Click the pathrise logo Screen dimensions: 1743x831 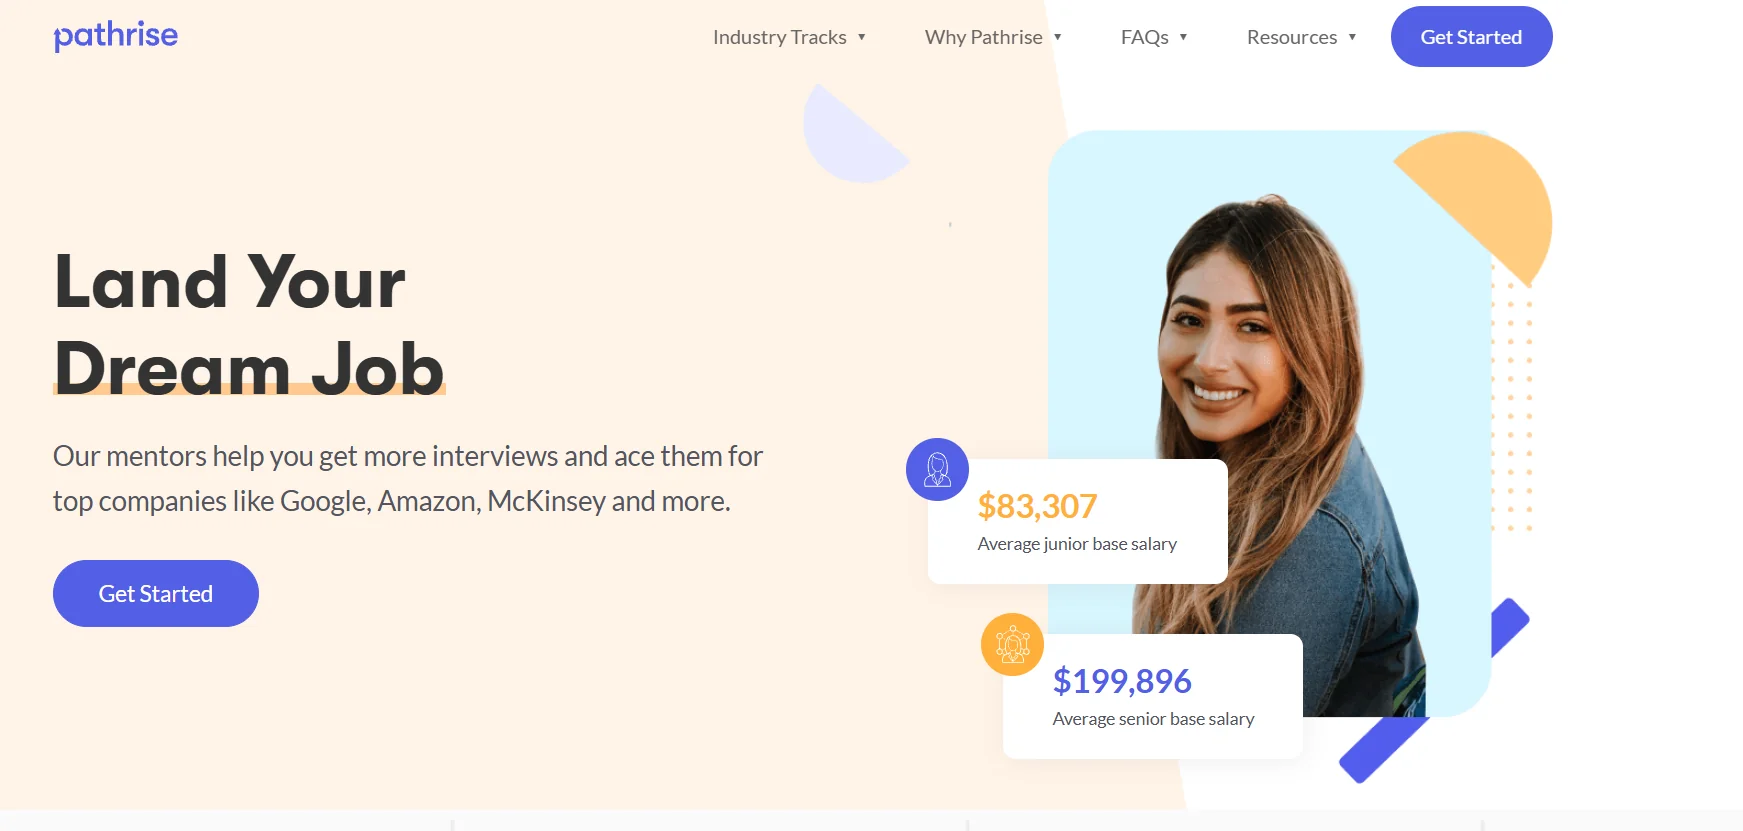tap(115, 36)
